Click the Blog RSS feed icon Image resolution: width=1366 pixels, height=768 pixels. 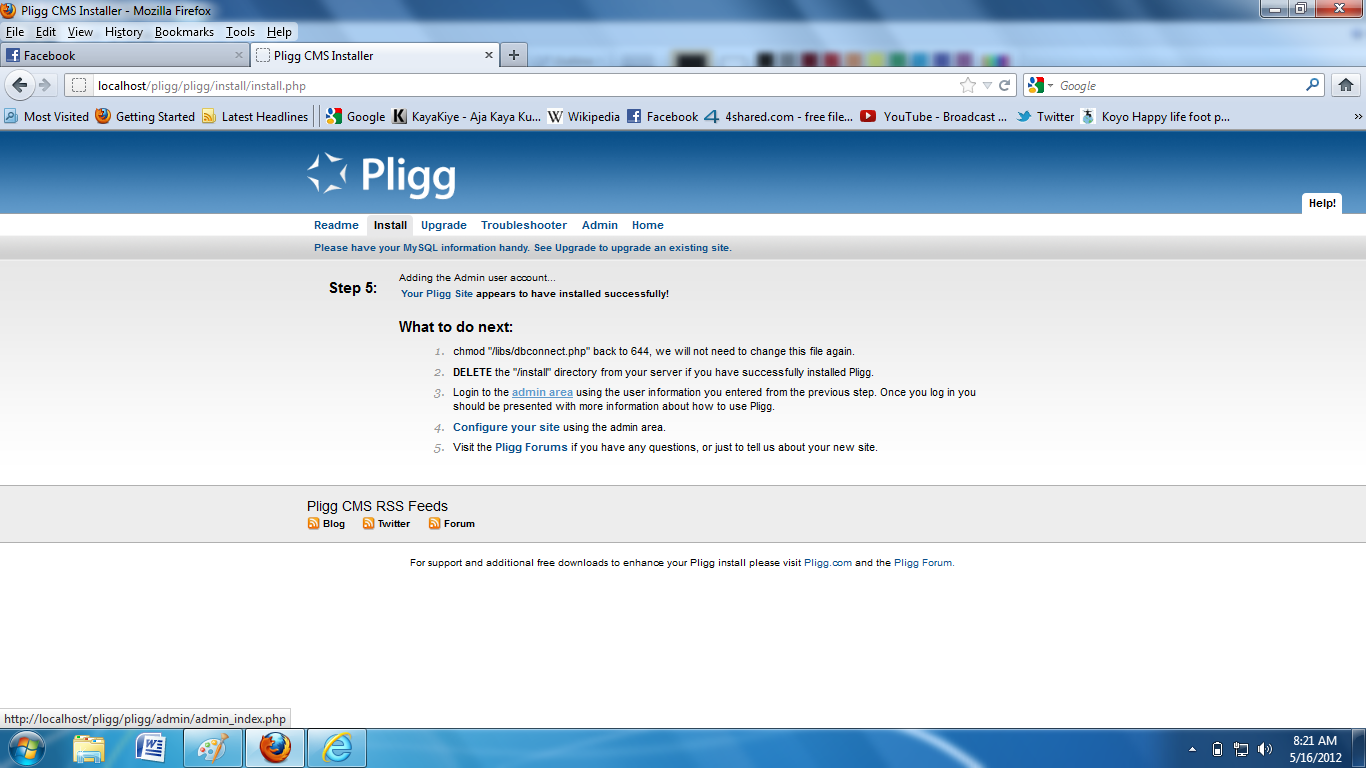313,523
